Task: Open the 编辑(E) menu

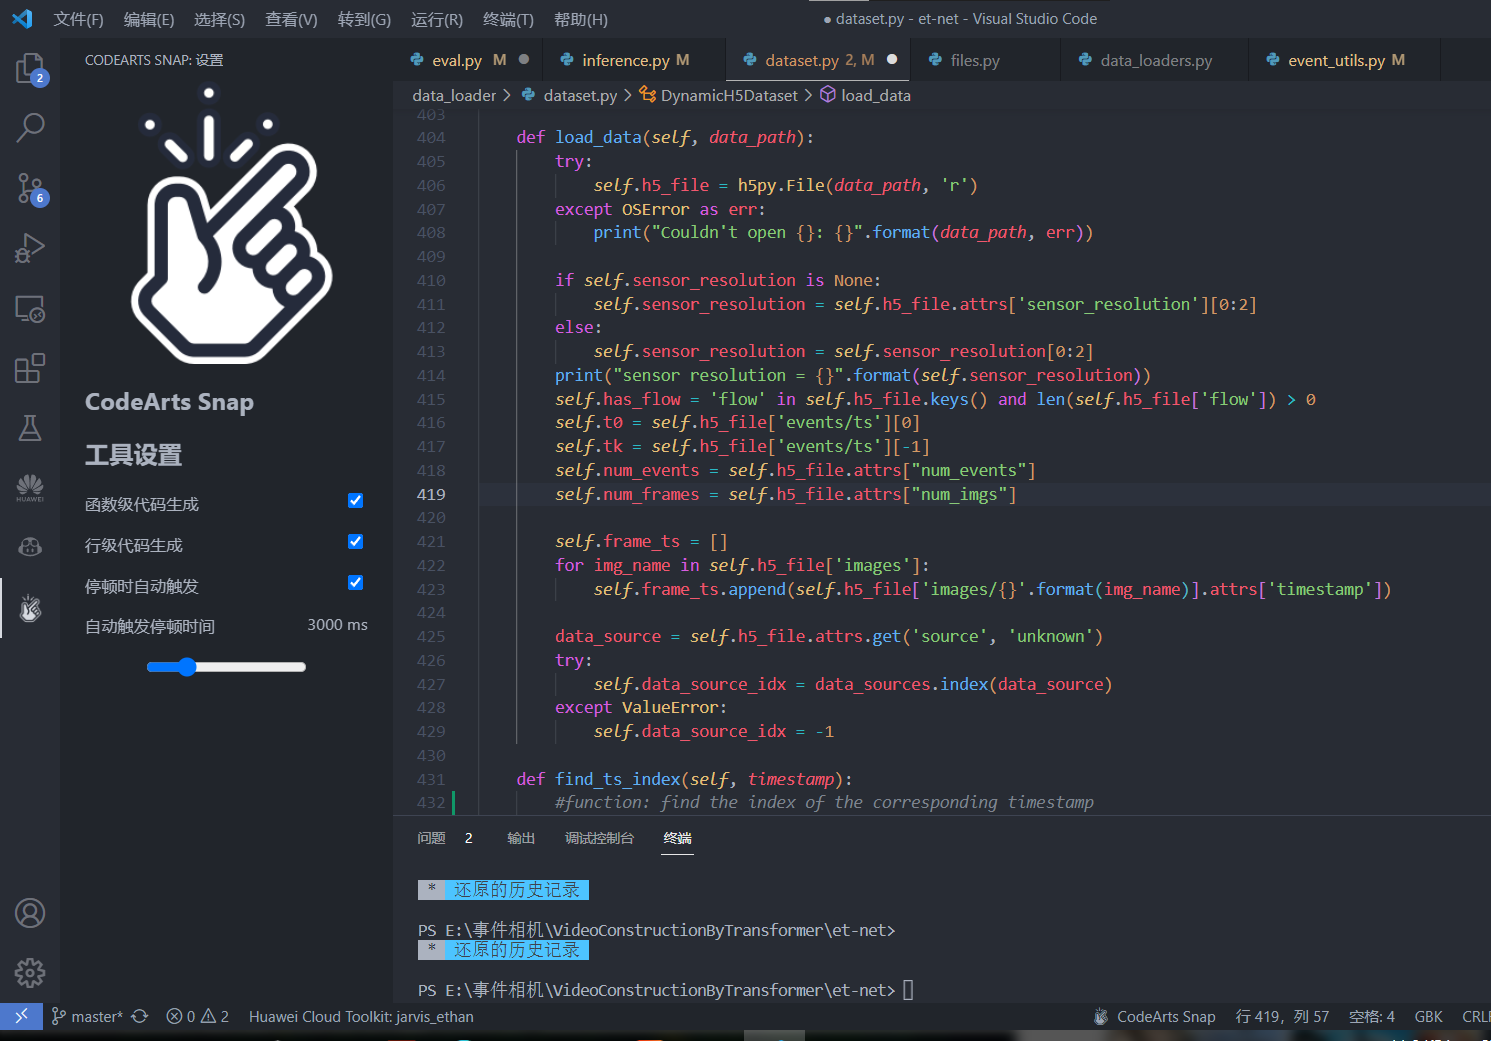Action: coord(149,19)
